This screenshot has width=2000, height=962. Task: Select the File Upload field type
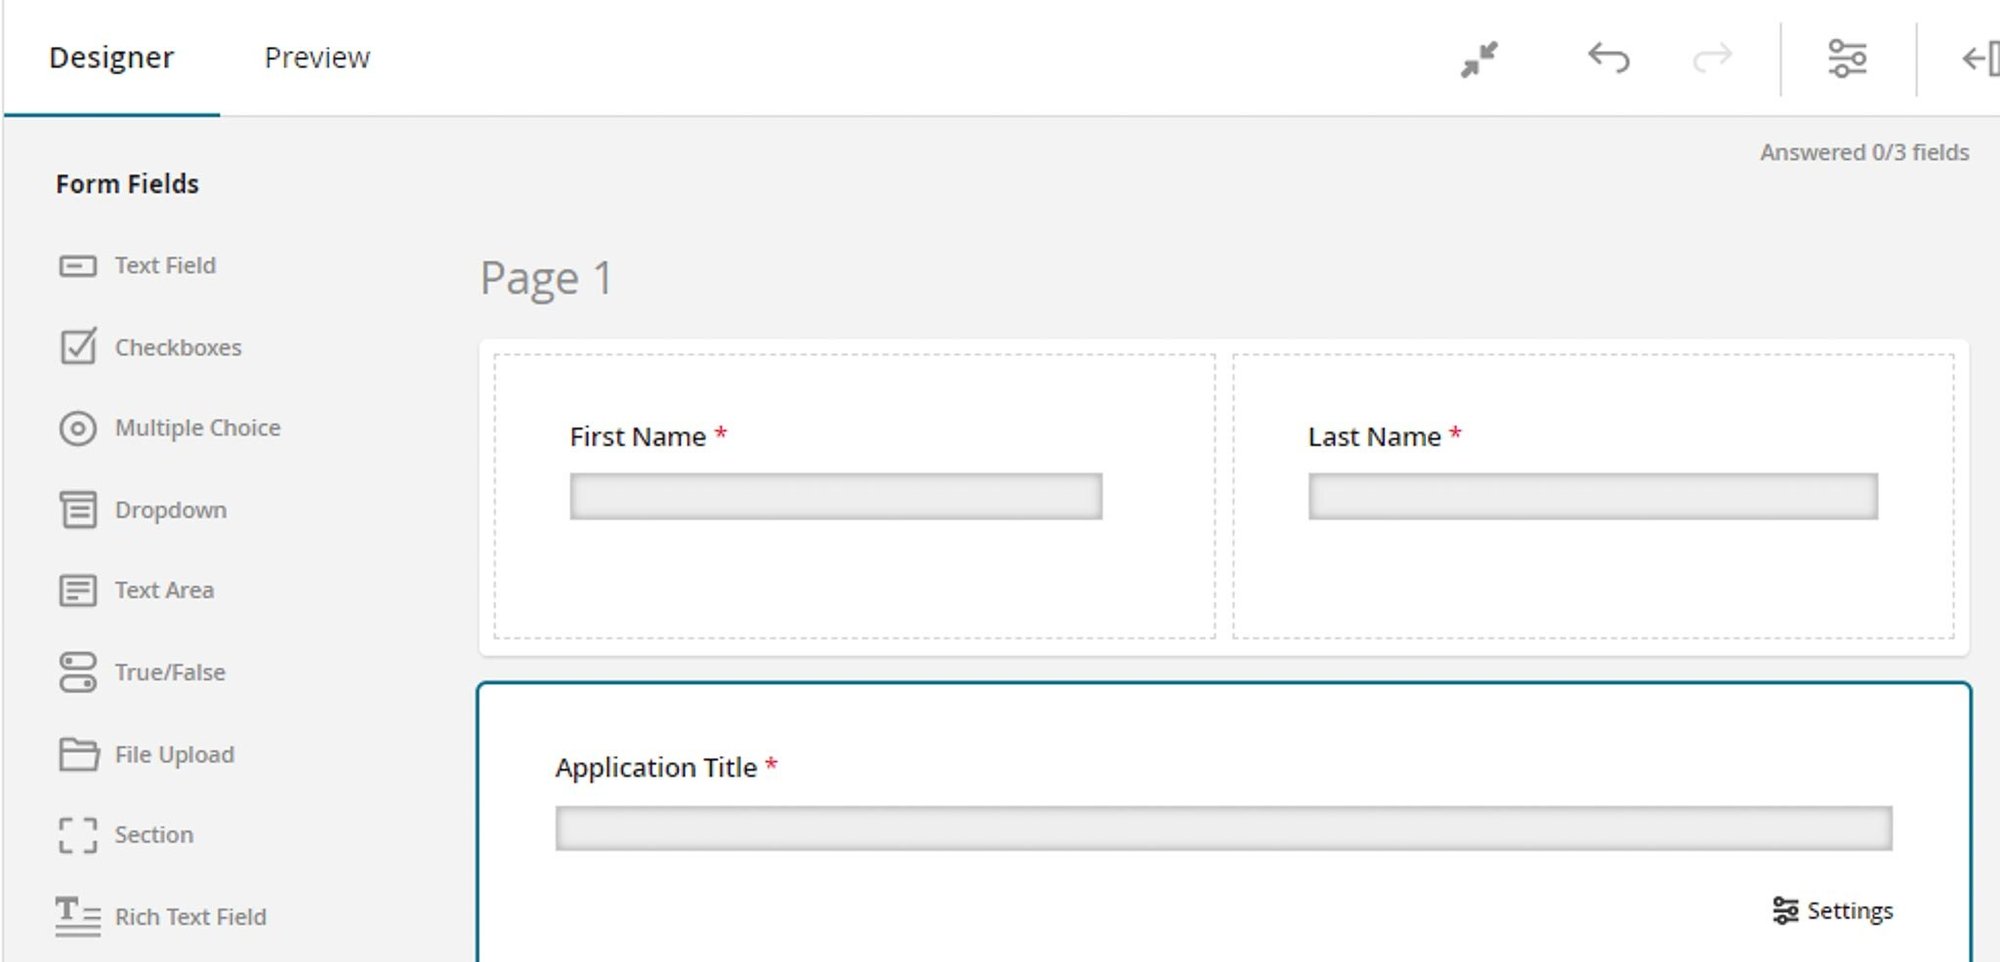[175, 754]
